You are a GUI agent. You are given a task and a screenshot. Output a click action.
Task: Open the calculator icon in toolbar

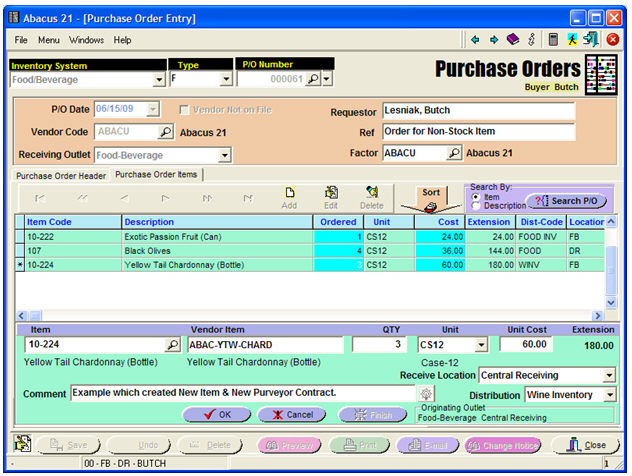(553, 40)
